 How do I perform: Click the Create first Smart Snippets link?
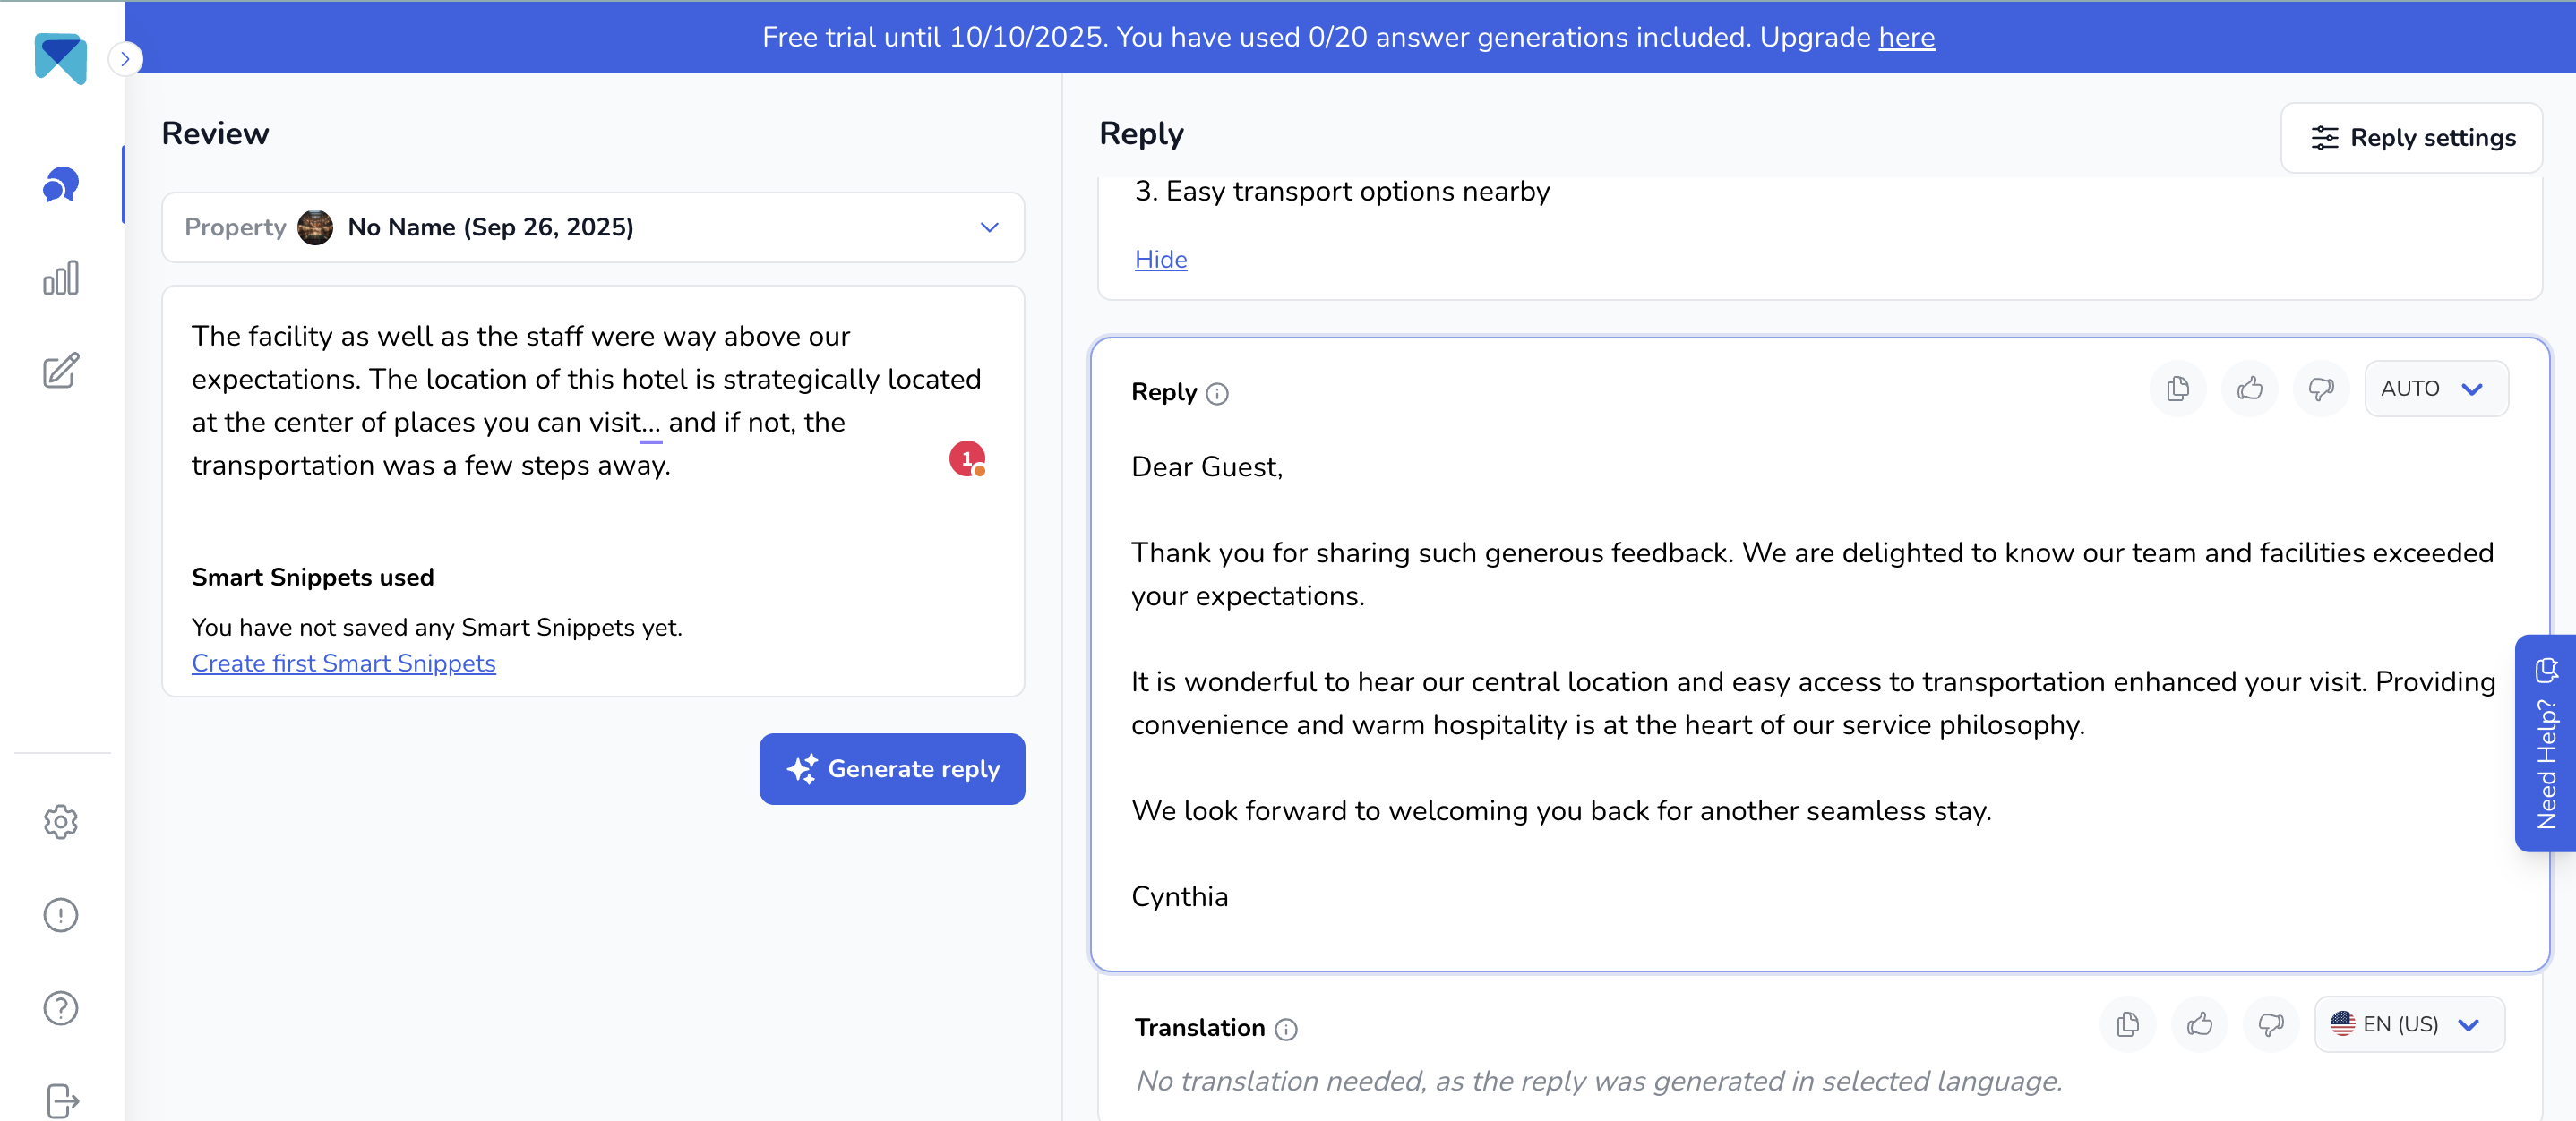click(x=344, y=663)
